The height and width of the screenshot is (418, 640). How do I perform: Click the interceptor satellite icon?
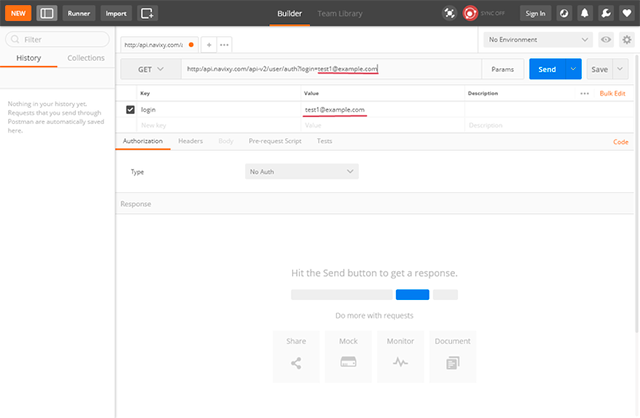[x=449, y=13]
